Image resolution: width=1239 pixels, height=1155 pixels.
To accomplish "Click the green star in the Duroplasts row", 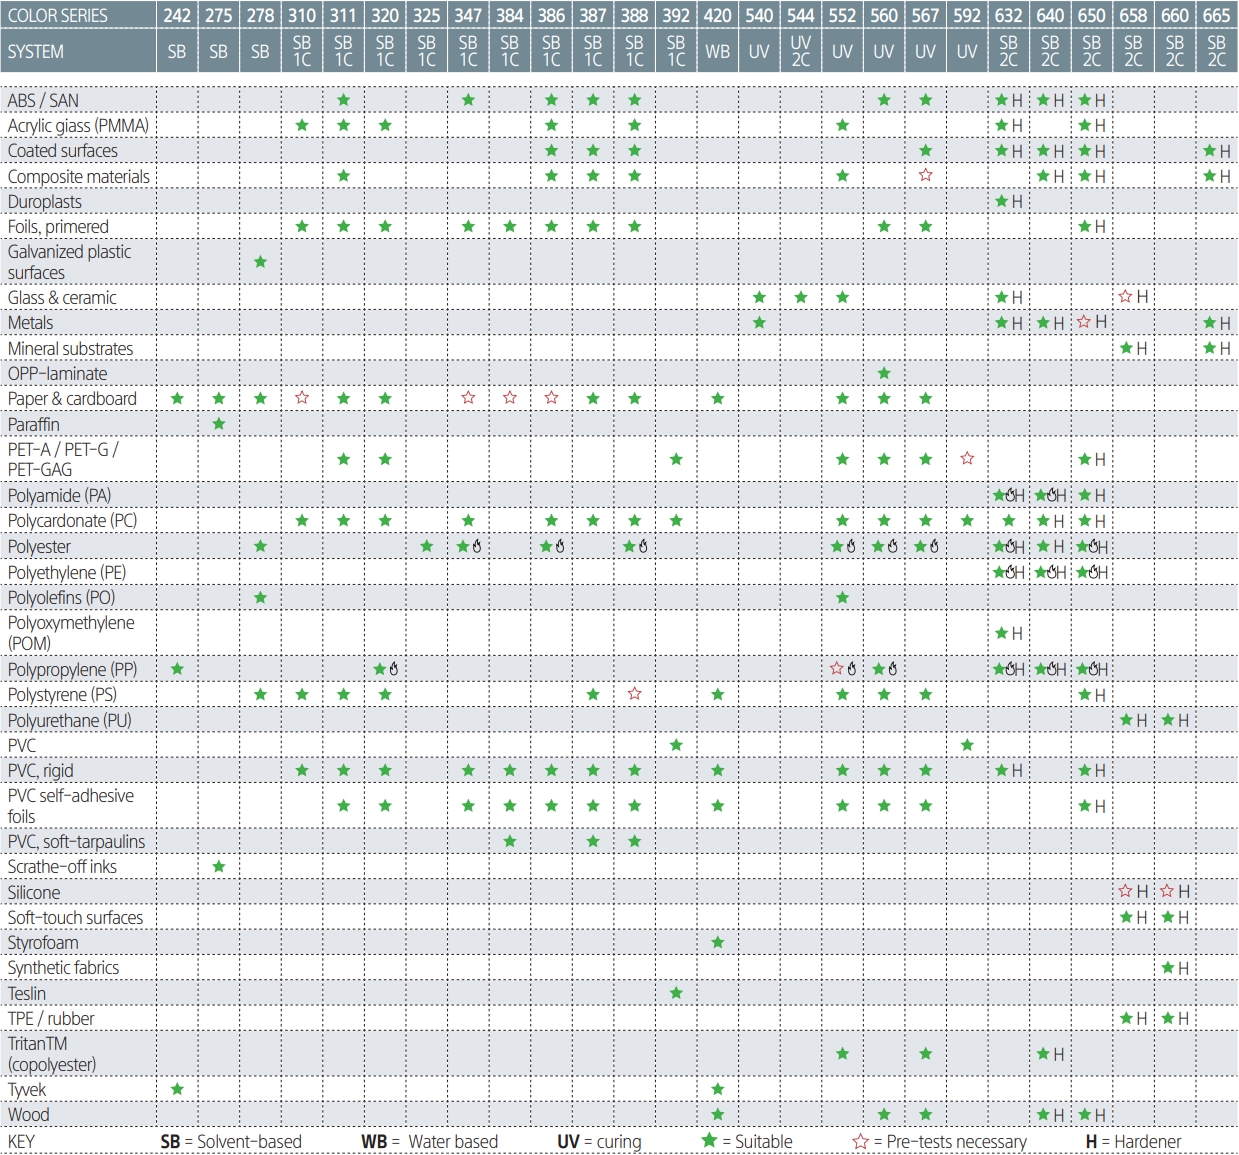I will (1000, 201).
